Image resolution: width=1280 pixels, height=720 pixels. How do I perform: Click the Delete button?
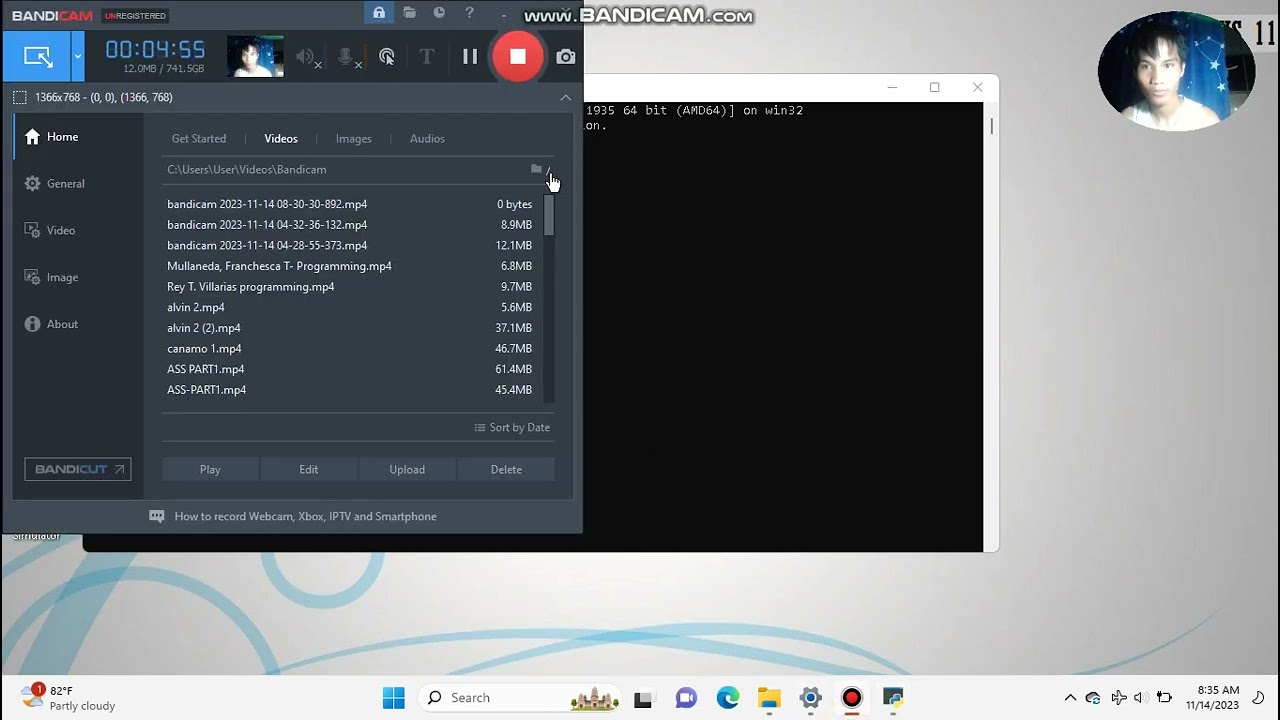pos(506,470)
